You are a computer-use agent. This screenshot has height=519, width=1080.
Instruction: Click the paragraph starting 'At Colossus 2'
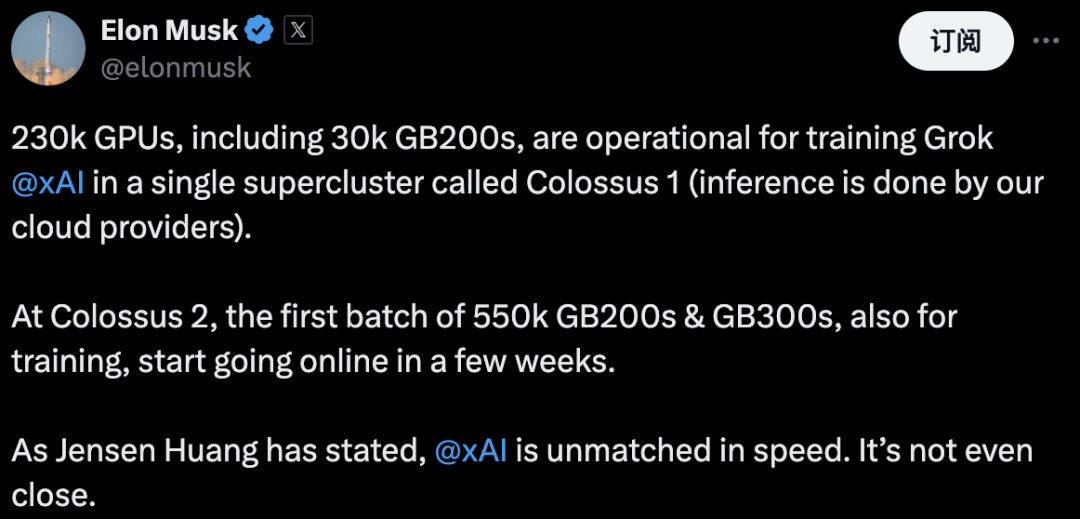(484, 339)
